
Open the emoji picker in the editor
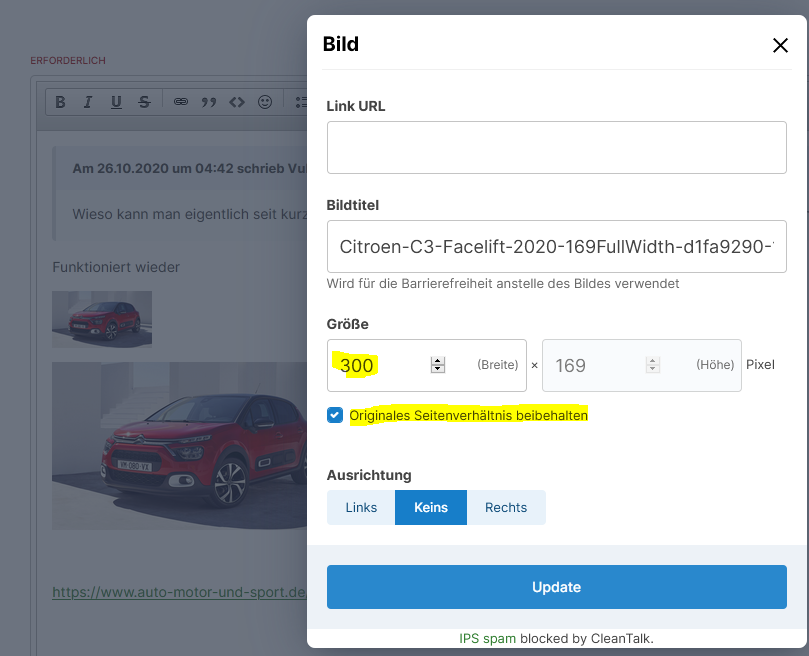tap(265, 102)
